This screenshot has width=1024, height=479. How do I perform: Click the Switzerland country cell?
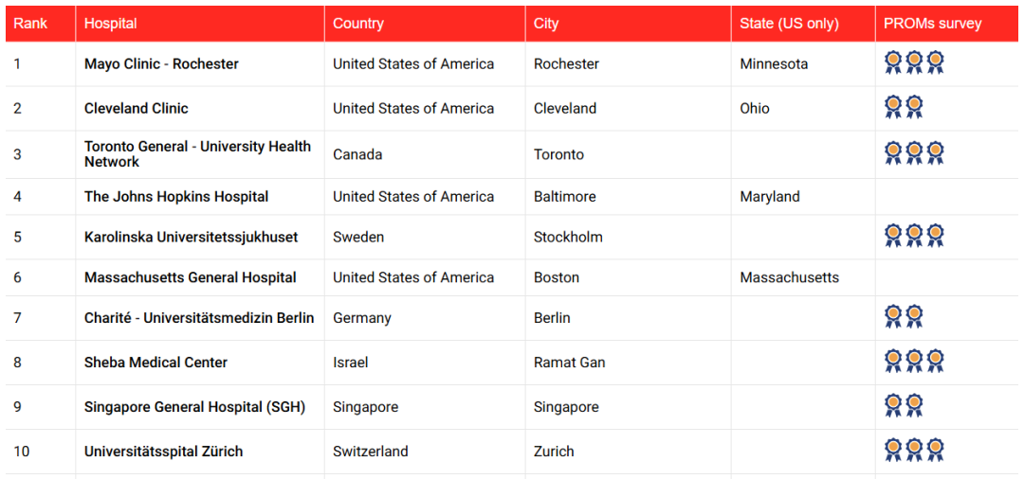(370, 452)
